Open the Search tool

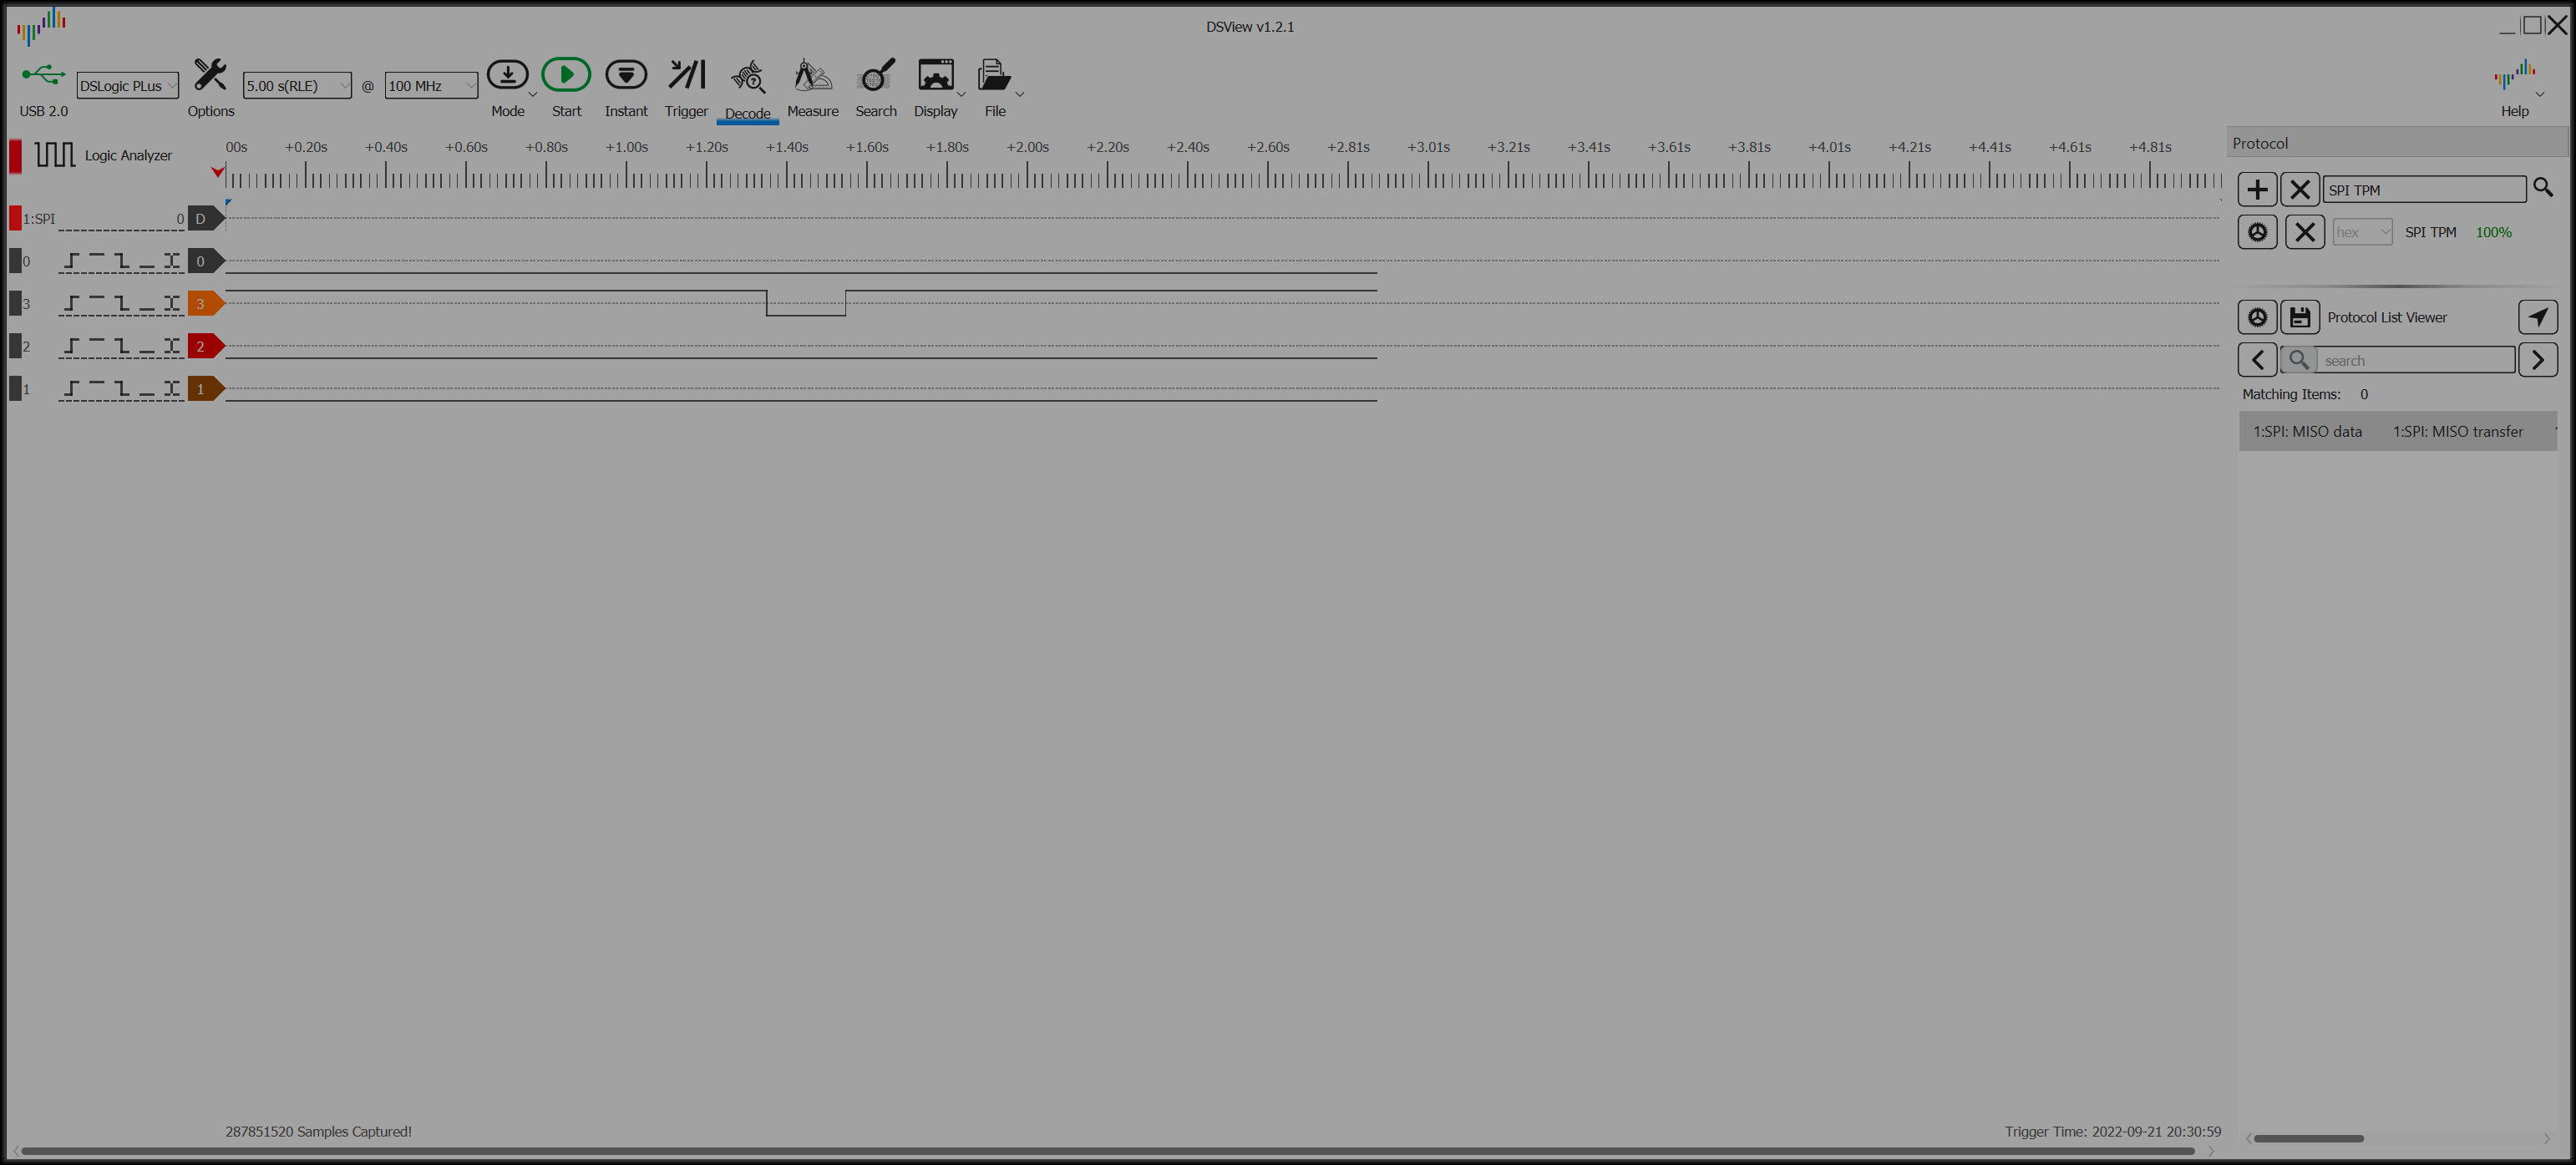click(x=875, y=76)
